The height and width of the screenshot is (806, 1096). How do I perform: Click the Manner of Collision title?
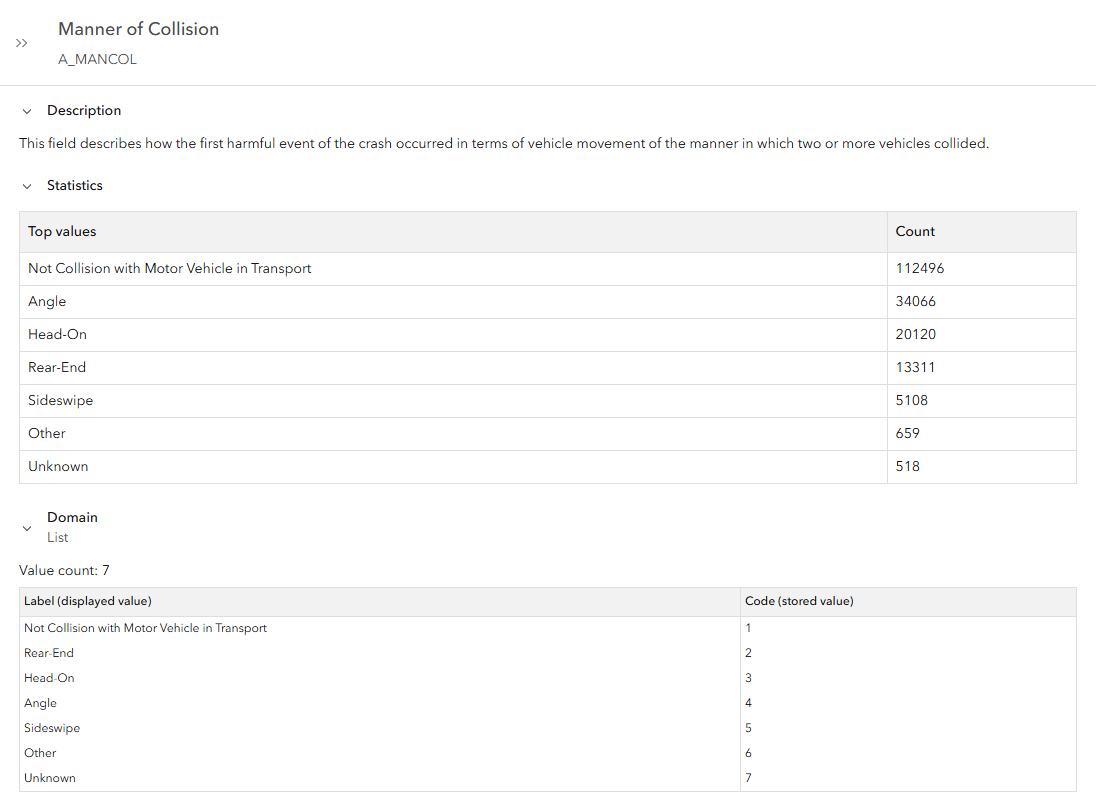pyautogui.click(x=138, y=29)
